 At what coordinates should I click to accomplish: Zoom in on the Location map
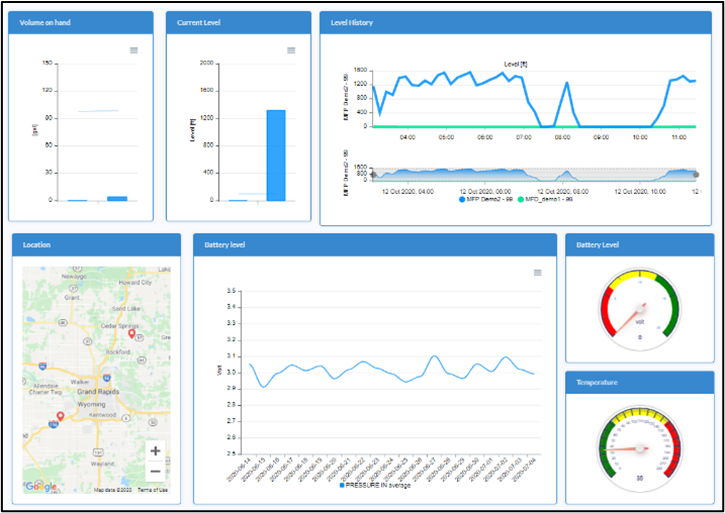click(155, 451)
